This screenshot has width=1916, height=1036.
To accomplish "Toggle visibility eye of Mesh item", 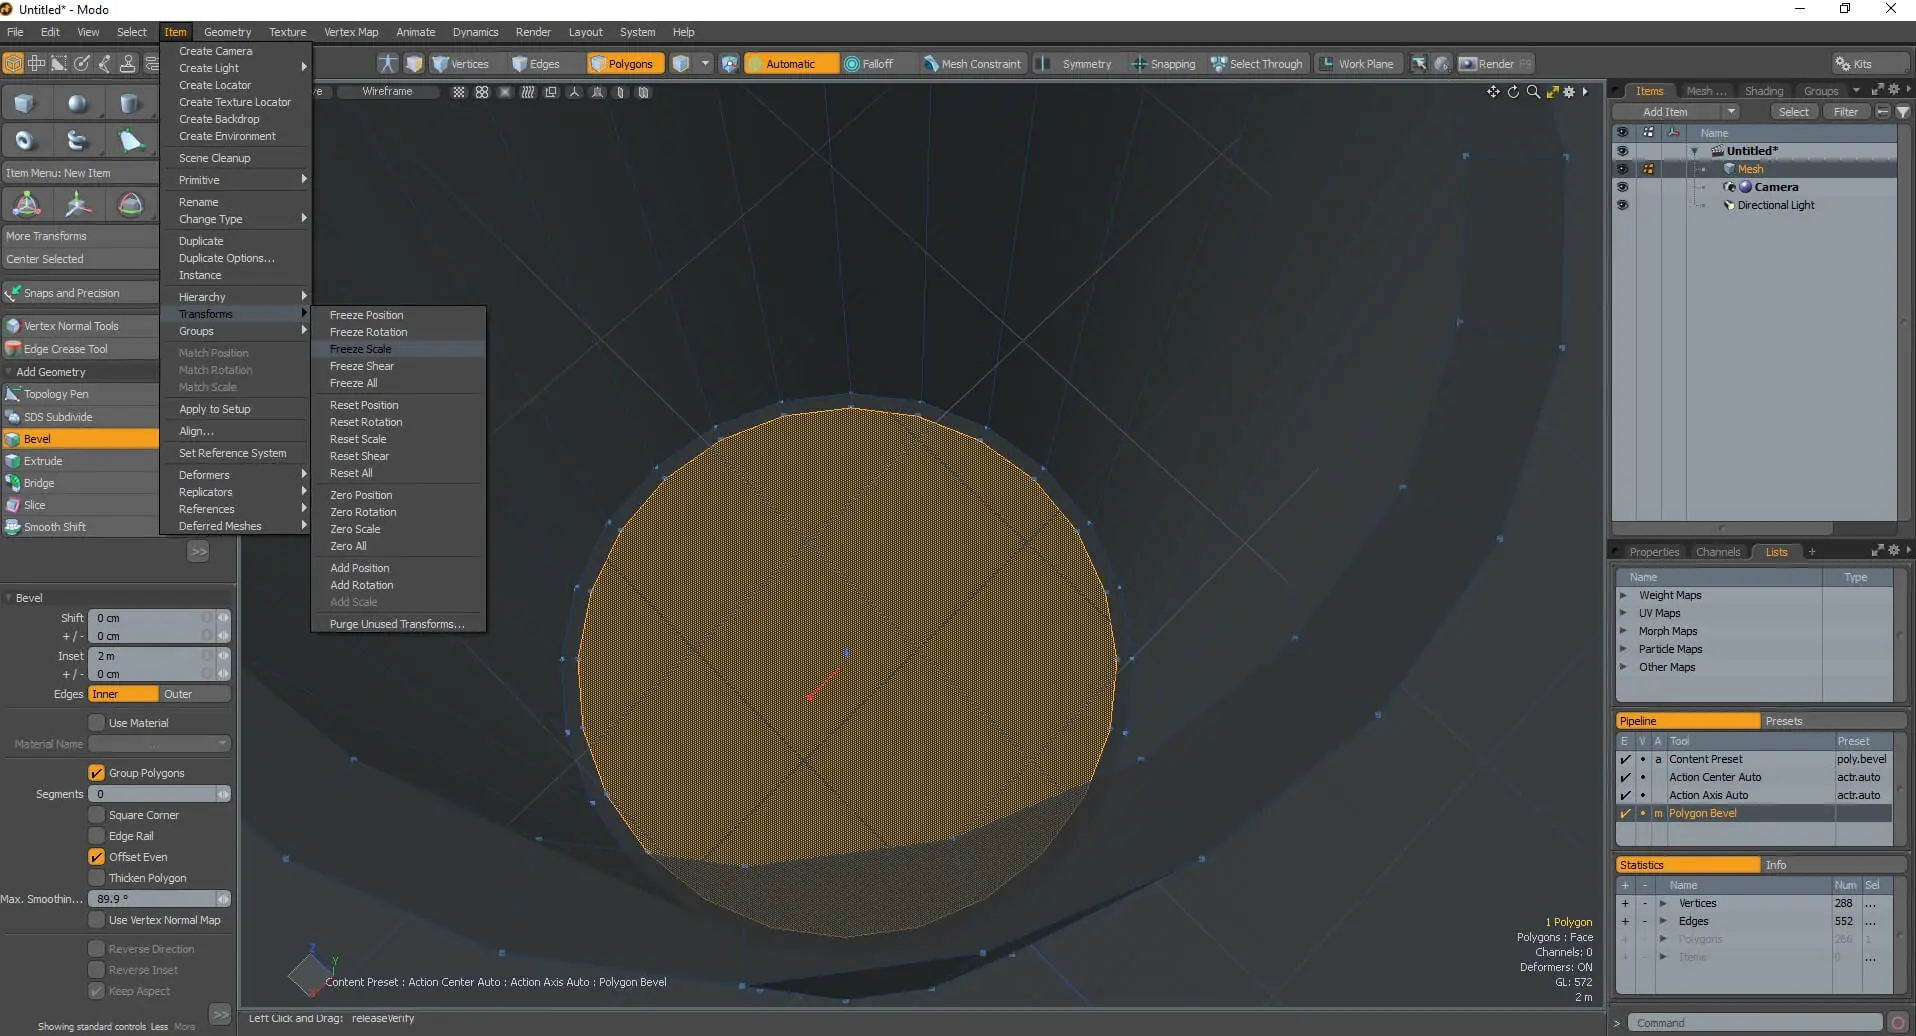I will coord(1622,169).
